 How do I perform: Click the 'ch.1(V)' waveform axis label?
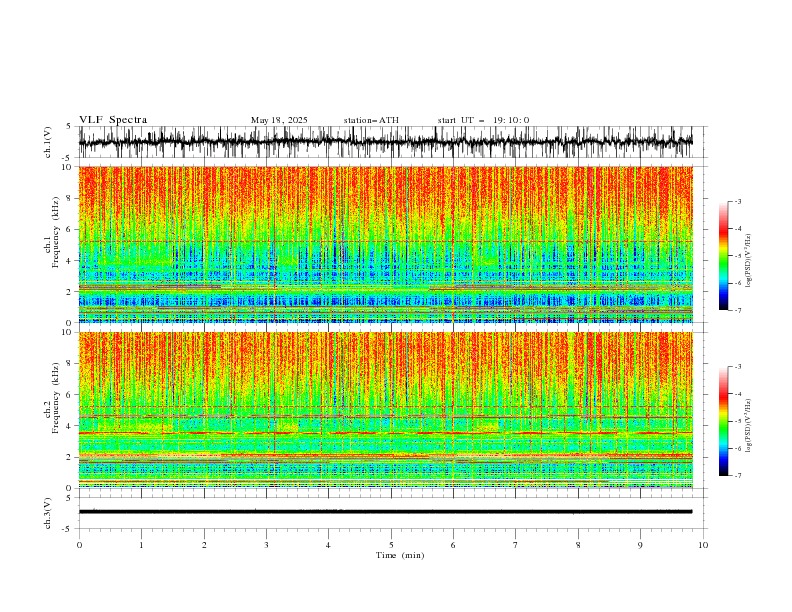coord(48,142)
